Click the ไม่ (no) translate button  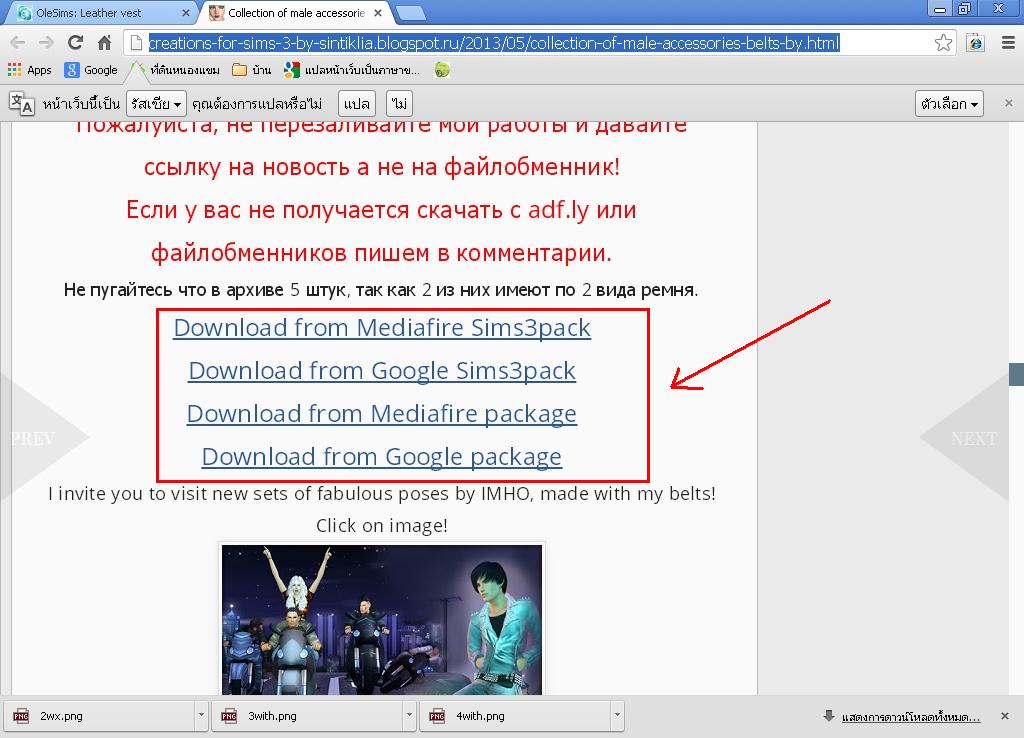pos(400,103)
